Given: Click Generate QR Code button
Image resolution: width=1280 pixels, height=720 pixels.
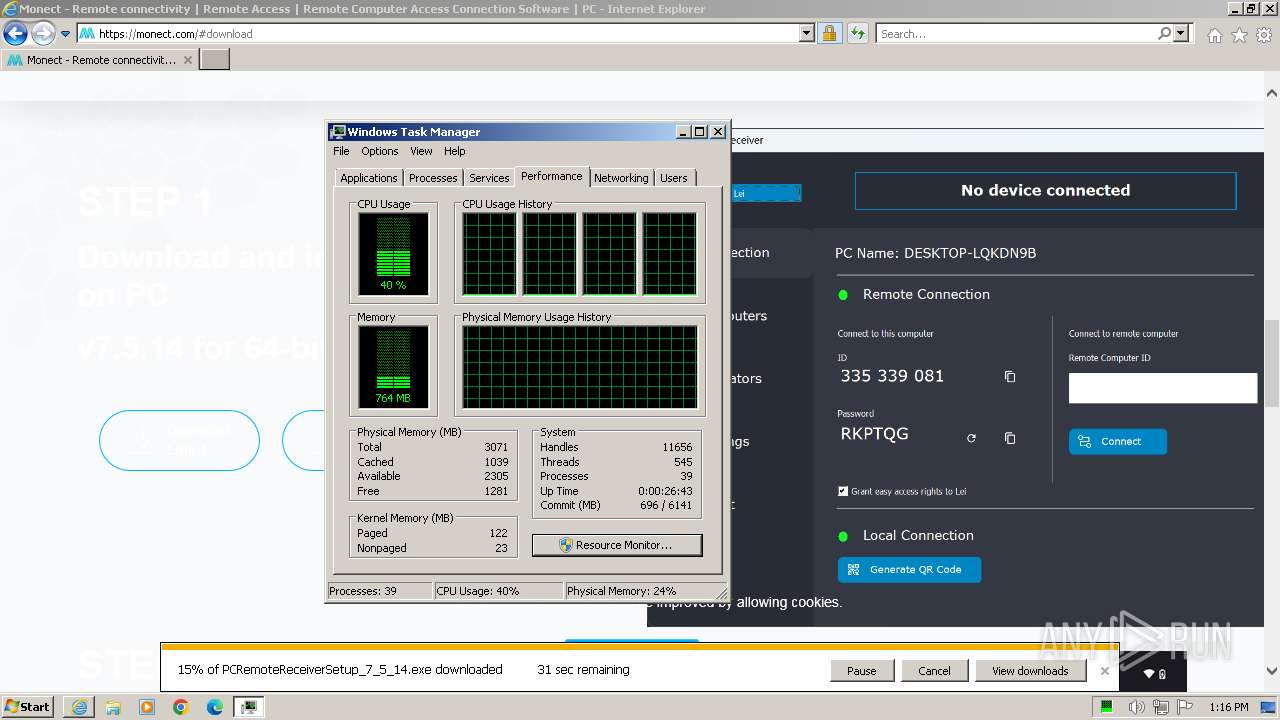Looking at the screenshot, I should (909, 569).
